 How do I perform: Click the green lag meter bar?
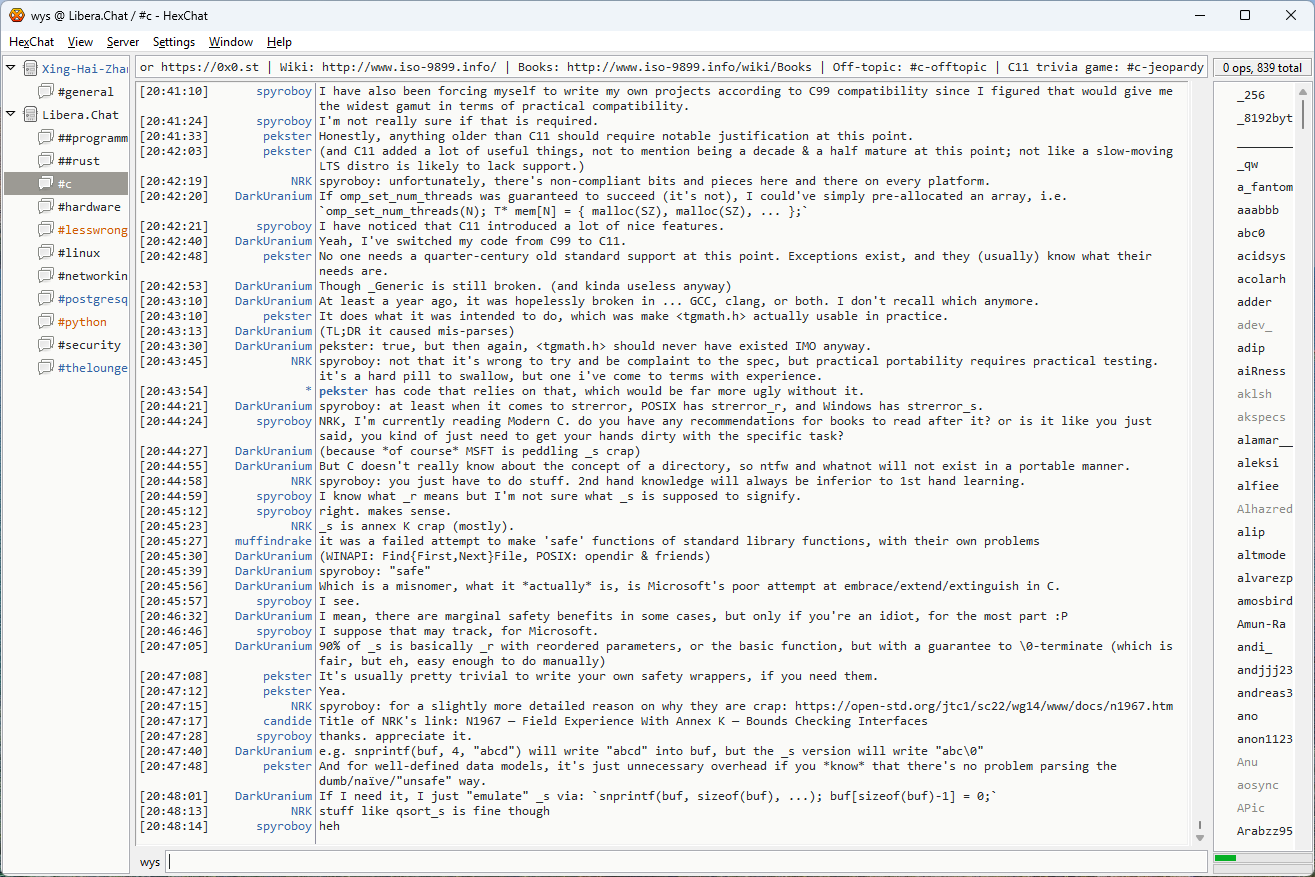pos(1225,859)
